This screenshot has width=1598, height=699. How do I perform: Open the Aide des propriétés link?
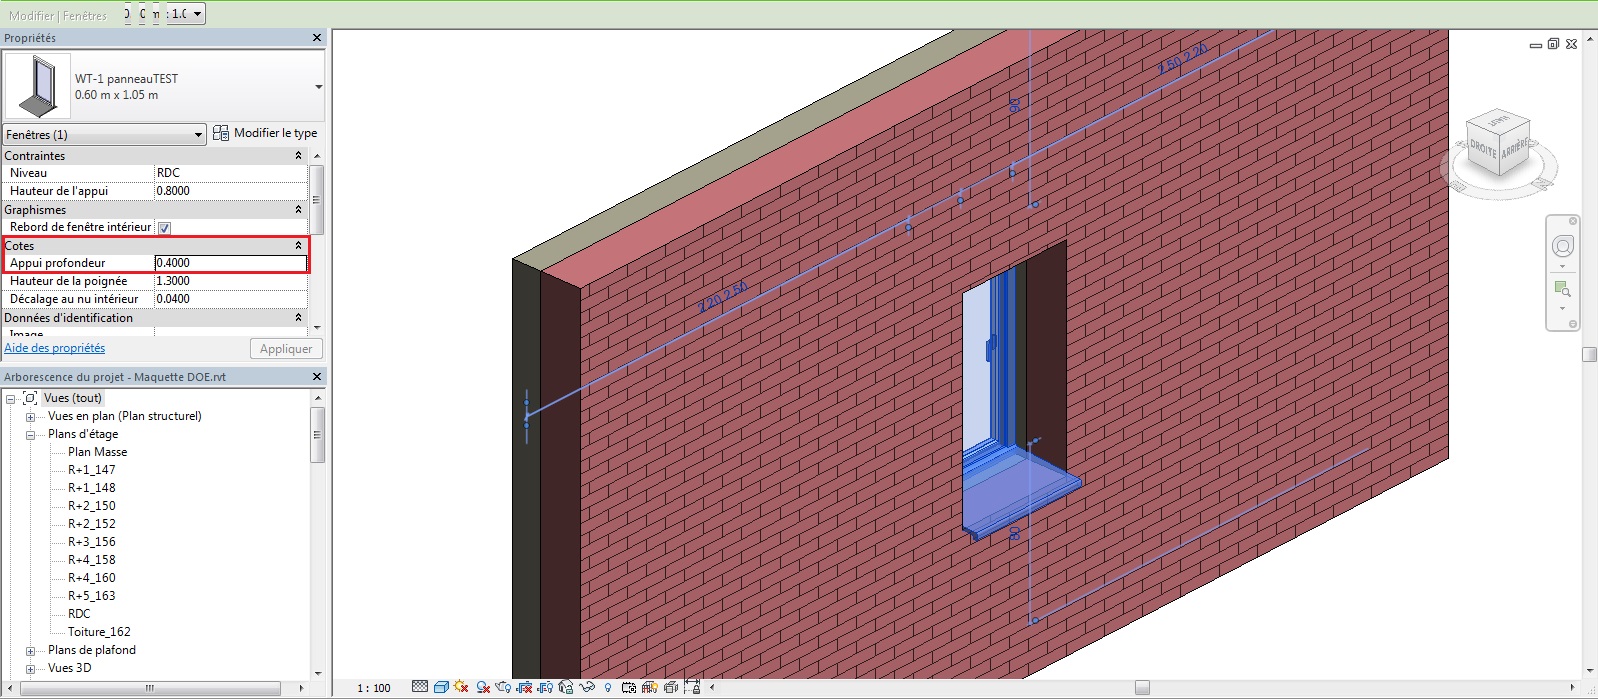tap(55, 348)
